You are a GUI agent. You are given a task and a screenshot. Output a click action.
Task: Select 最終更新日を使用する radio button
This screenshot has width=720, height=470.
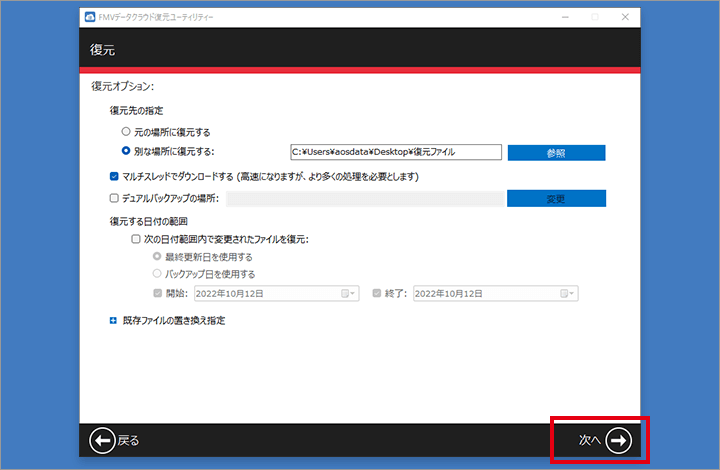[156, 257]
